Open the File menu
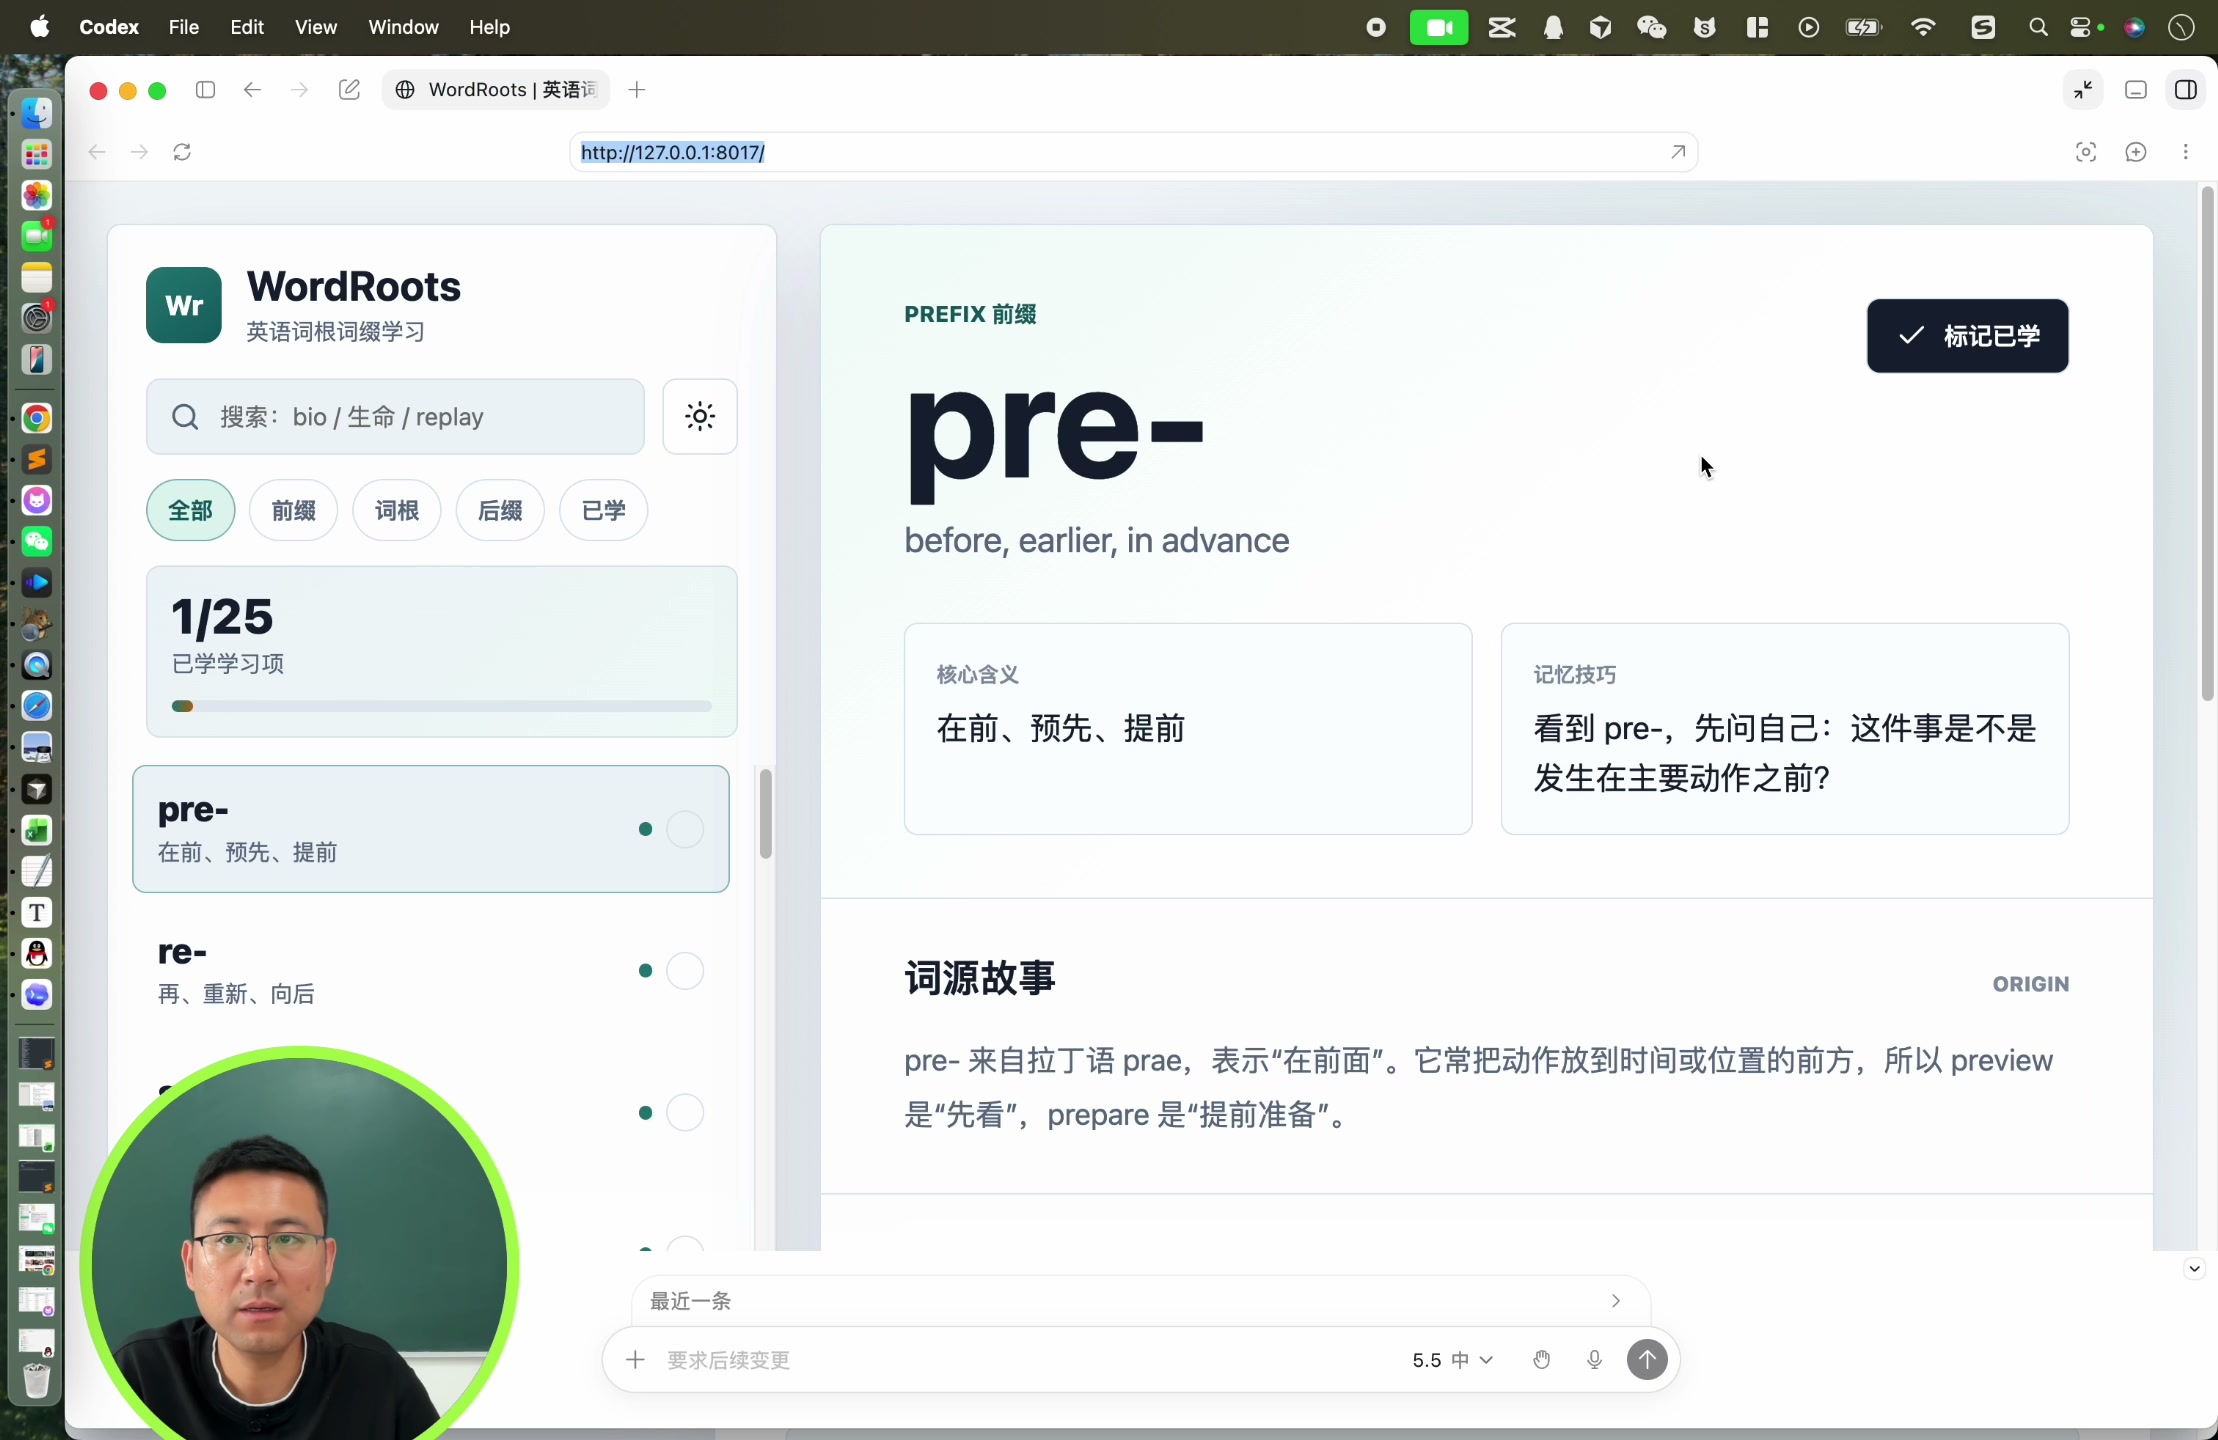This screenshot has width=2218, height=1440. coord(184,27)
